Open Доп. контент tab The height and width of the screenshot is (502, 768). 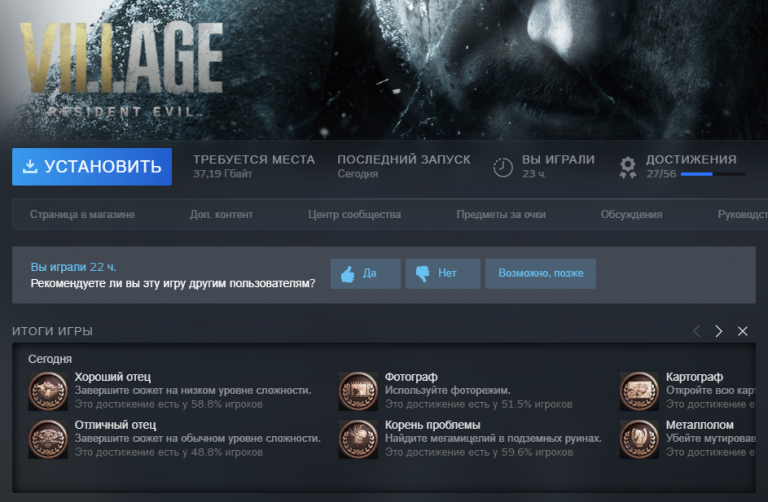point(221,215)
